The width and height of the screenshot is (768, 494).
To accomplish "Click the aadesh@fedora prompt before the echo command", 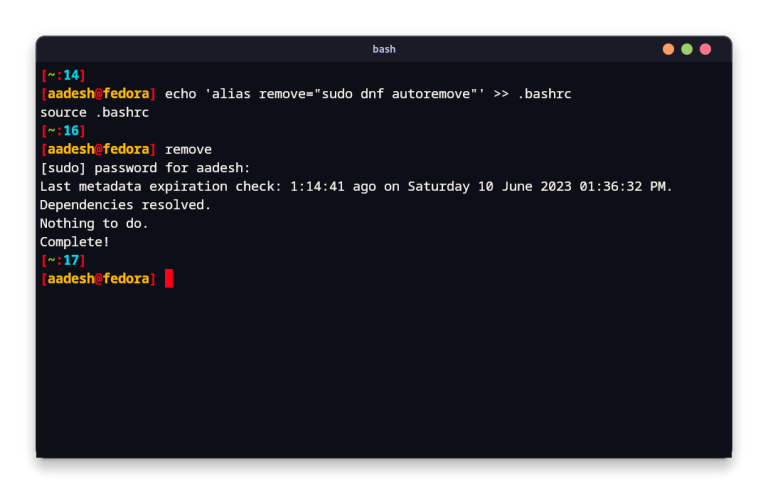I will 98,93.
